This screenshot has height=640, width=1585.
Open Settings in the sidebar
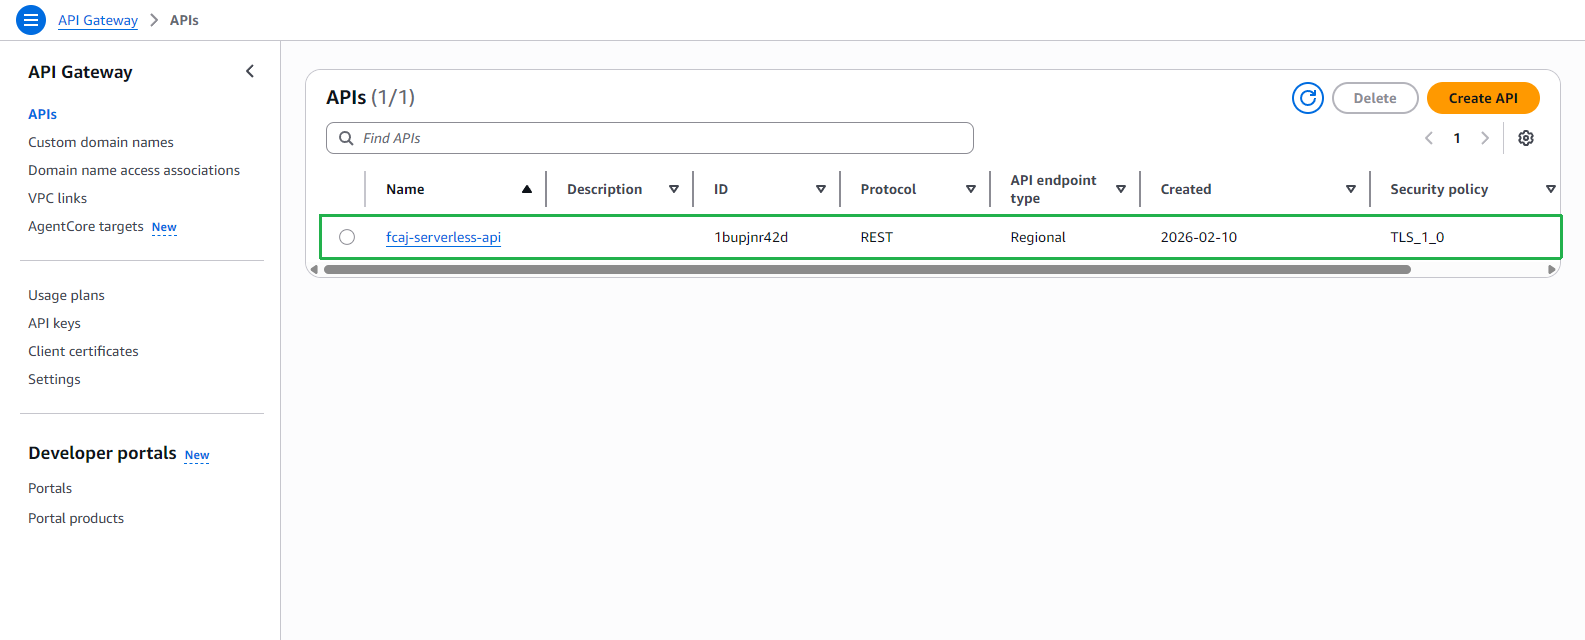click(x=54, y=379)
